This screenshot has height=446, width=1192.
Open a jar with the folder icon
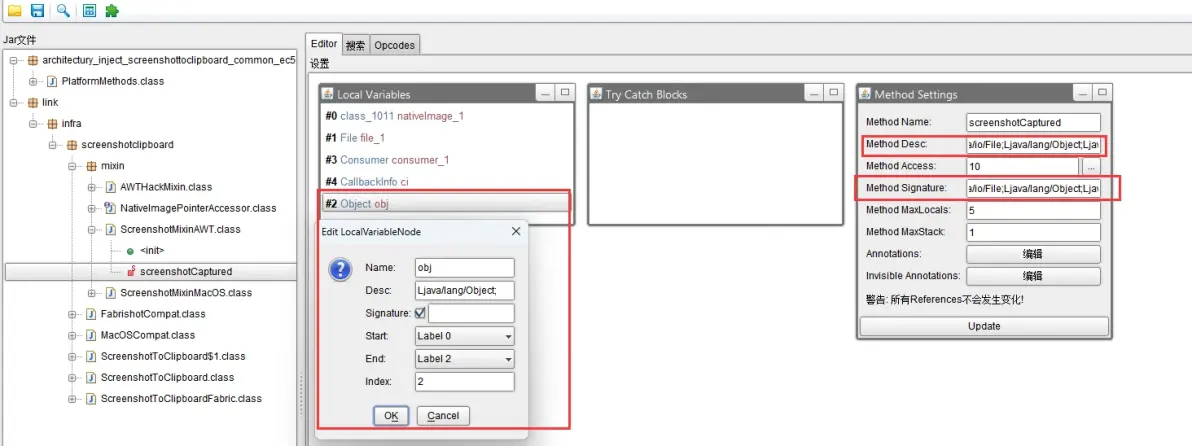(x=14, y=11)
